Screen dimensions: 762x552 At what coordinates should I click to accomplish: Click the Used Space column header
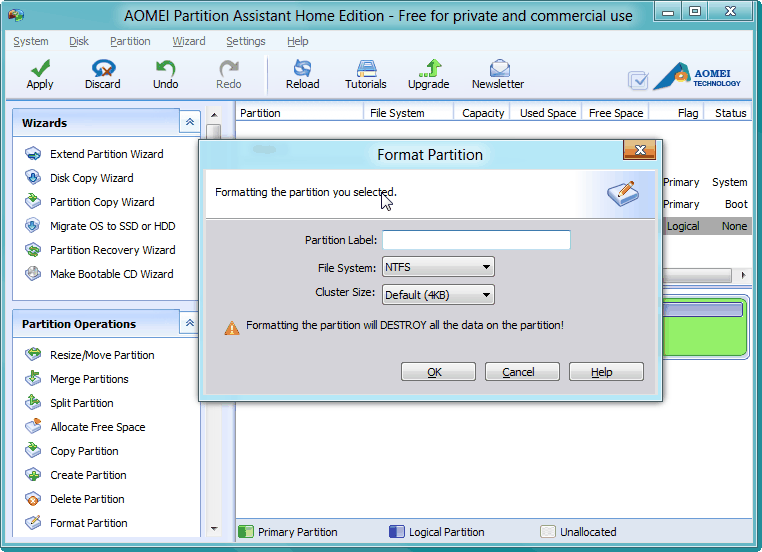point(546,113)
